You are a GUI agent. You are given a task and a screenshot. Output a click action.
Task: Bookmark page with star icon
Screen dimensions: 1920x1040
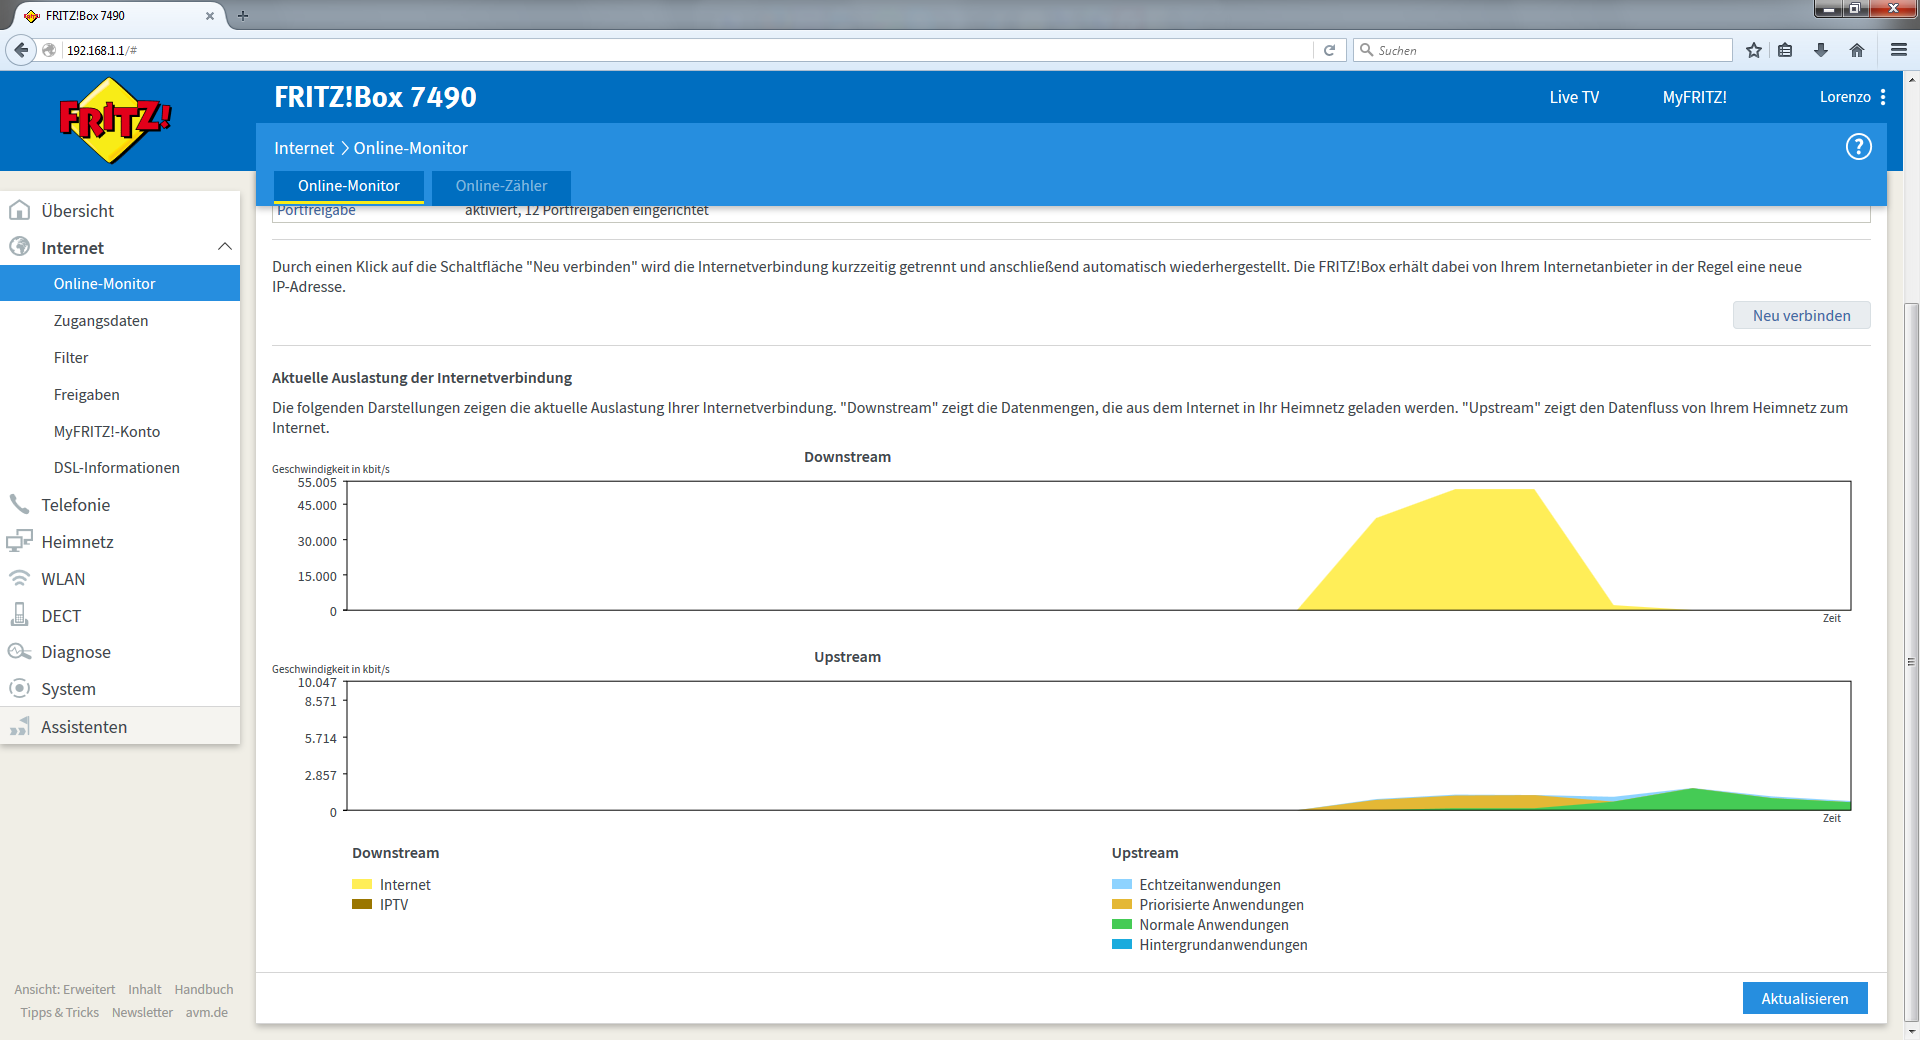pyautogui.click(x=1753, y=50)
